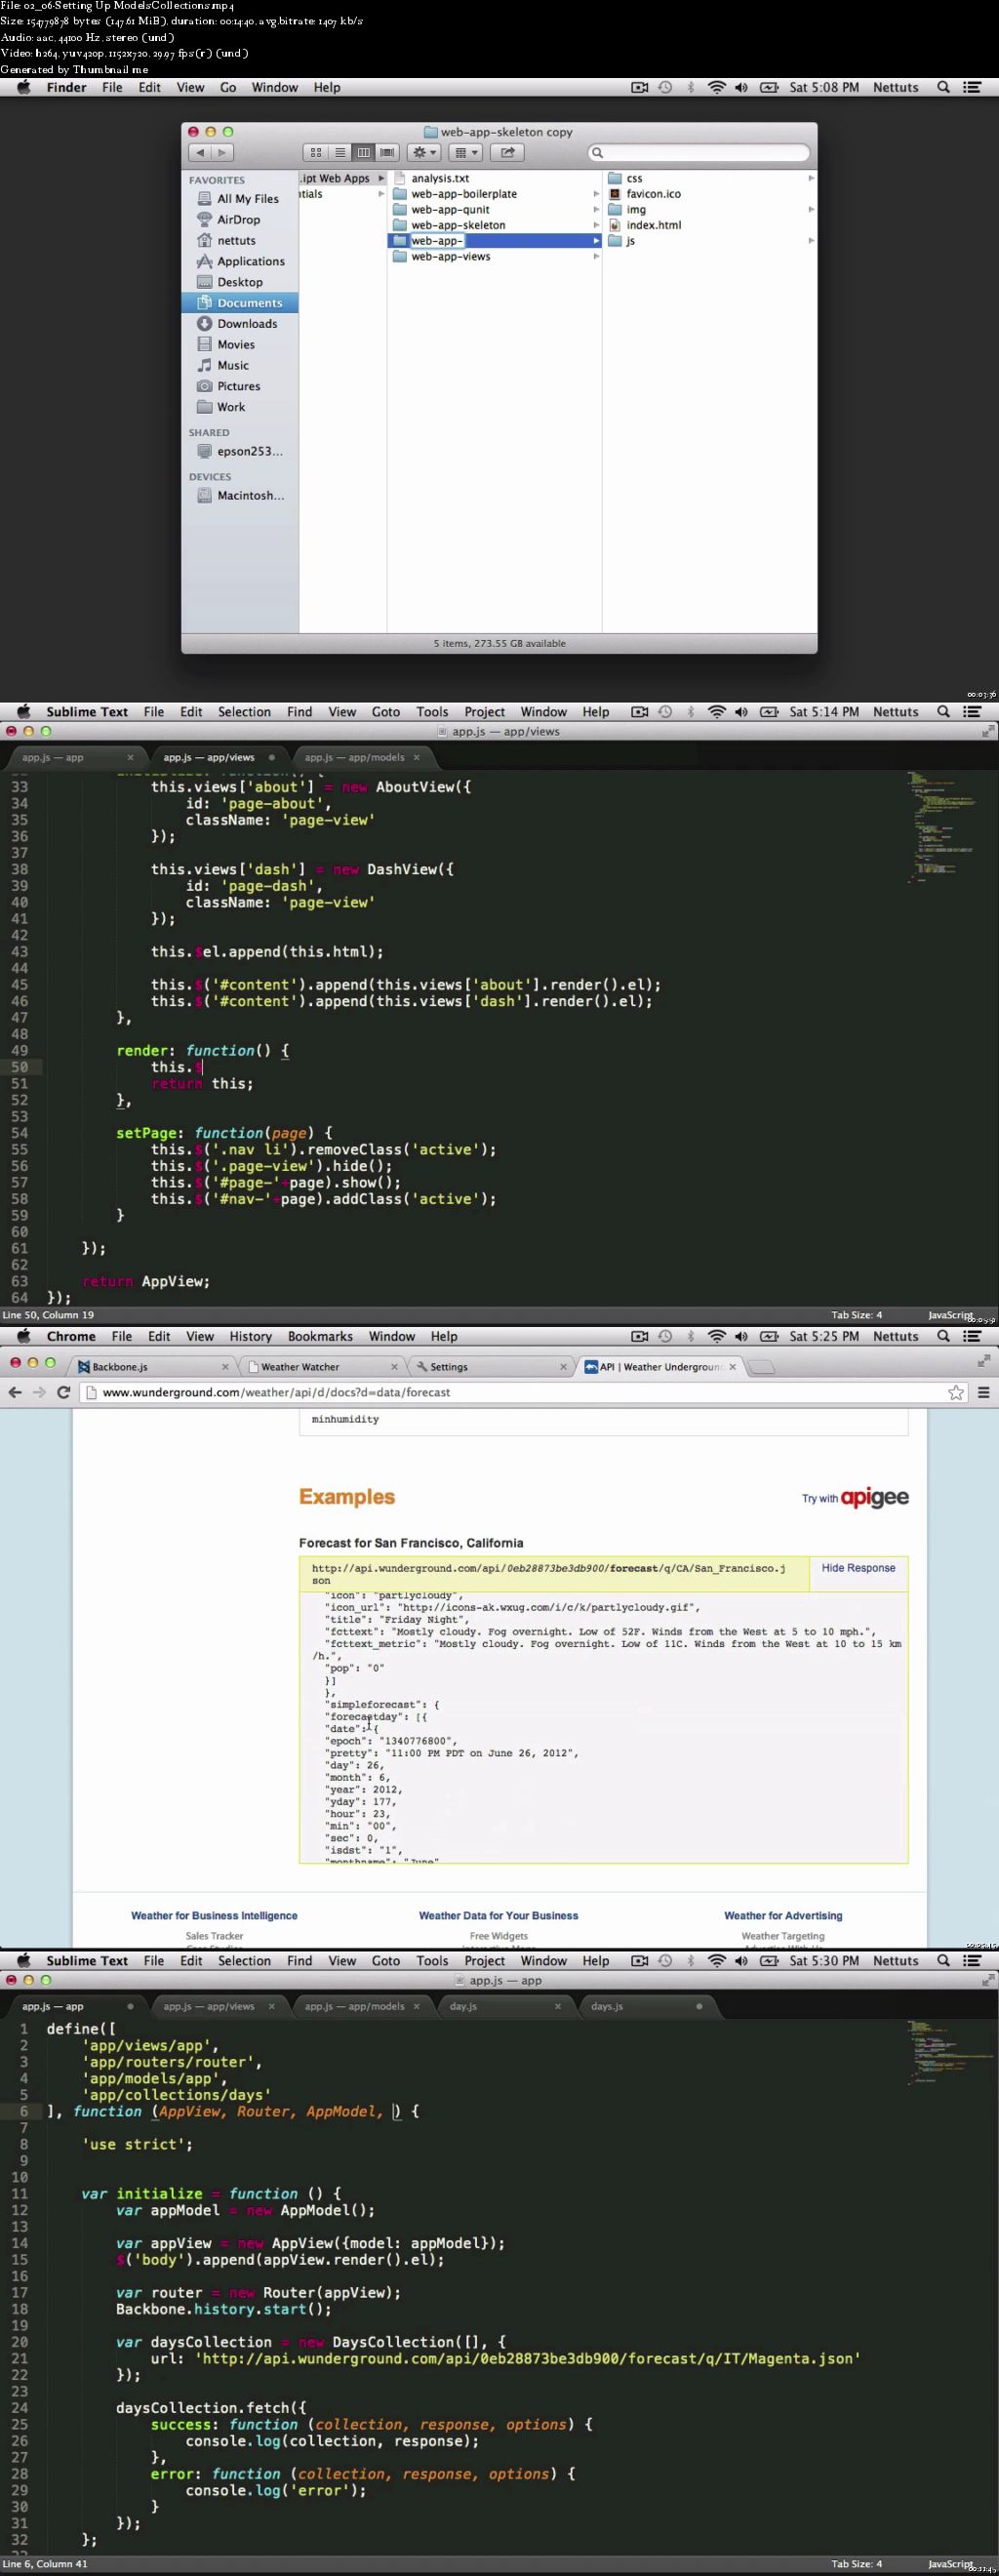This screenshot has width=999, height=2576.
Task: Click the Backbone.js tab in Chrome
Action: [x=120, y=1367]
